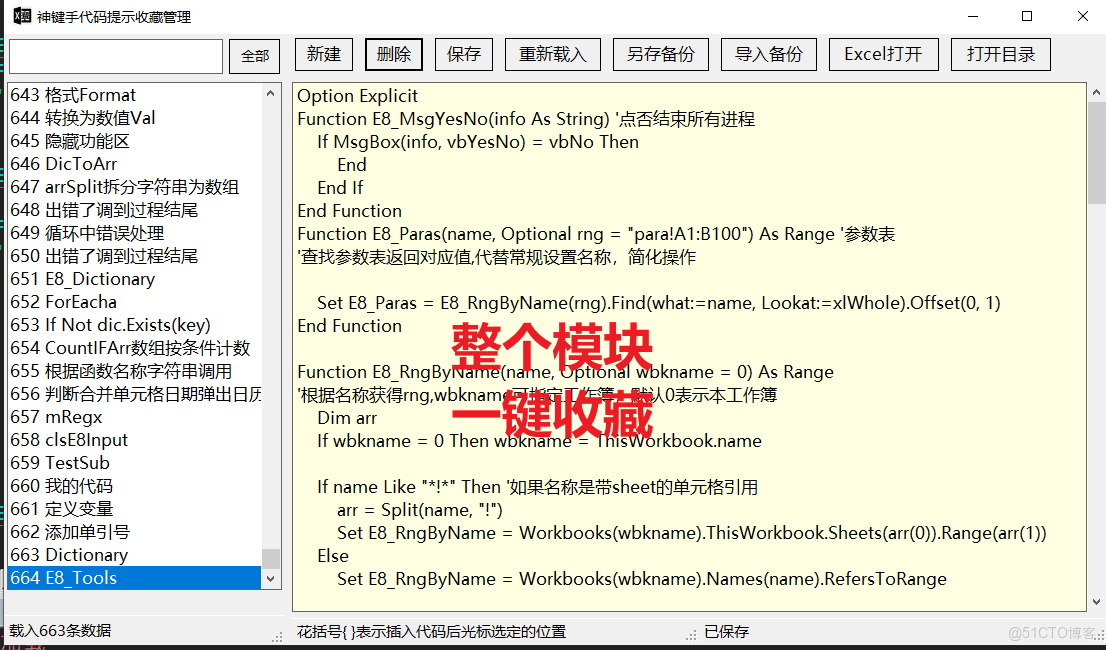Screen dimensions: 1106x650
Task: Select snippet 657 mRegx
Action: [120, 416]
